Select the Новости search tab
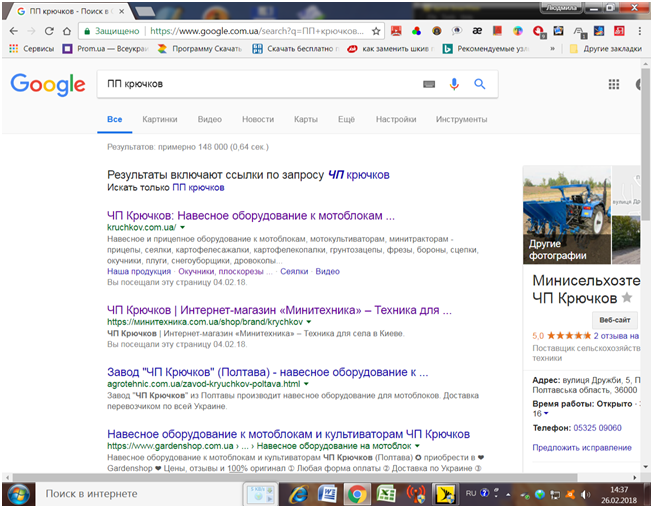This screenshot has width=653, height=508. [x=258, y=120]
